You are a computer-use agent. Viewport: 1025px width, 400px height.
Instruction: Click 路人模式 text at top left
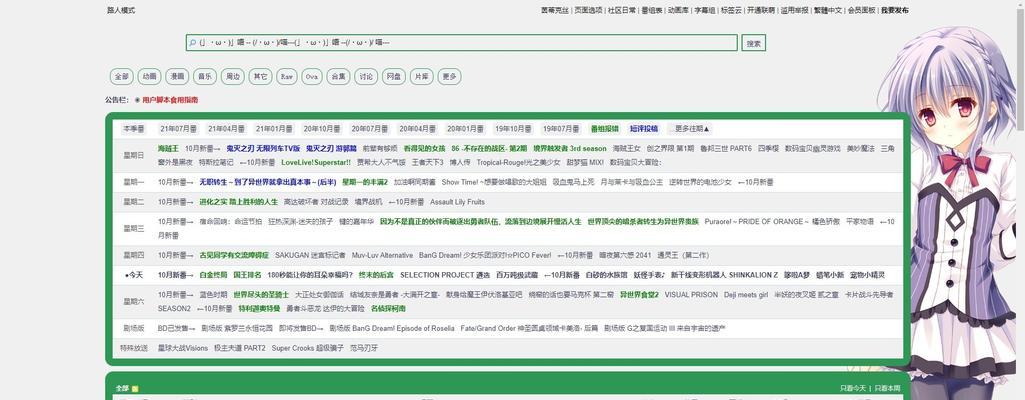pos(121,10)
